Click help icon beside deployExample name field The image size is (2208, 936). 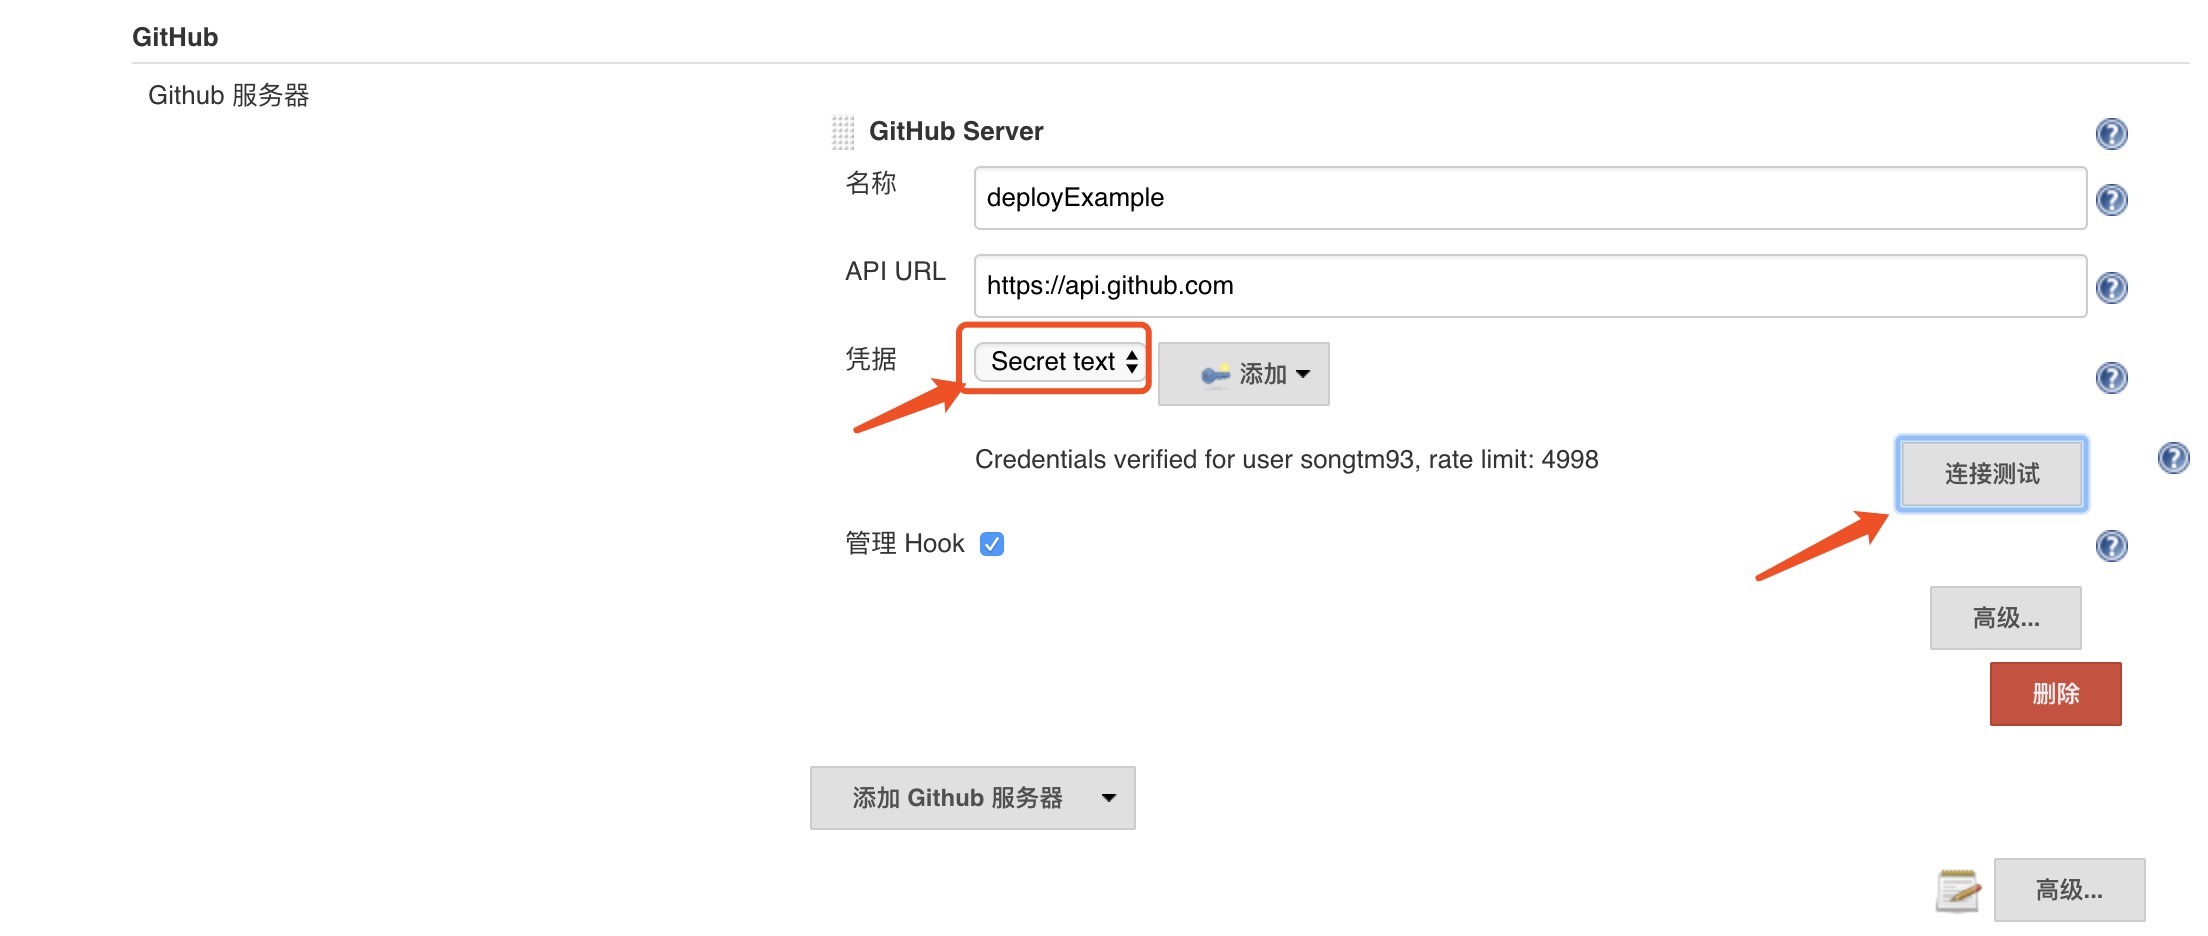(x=2111, y=200)
